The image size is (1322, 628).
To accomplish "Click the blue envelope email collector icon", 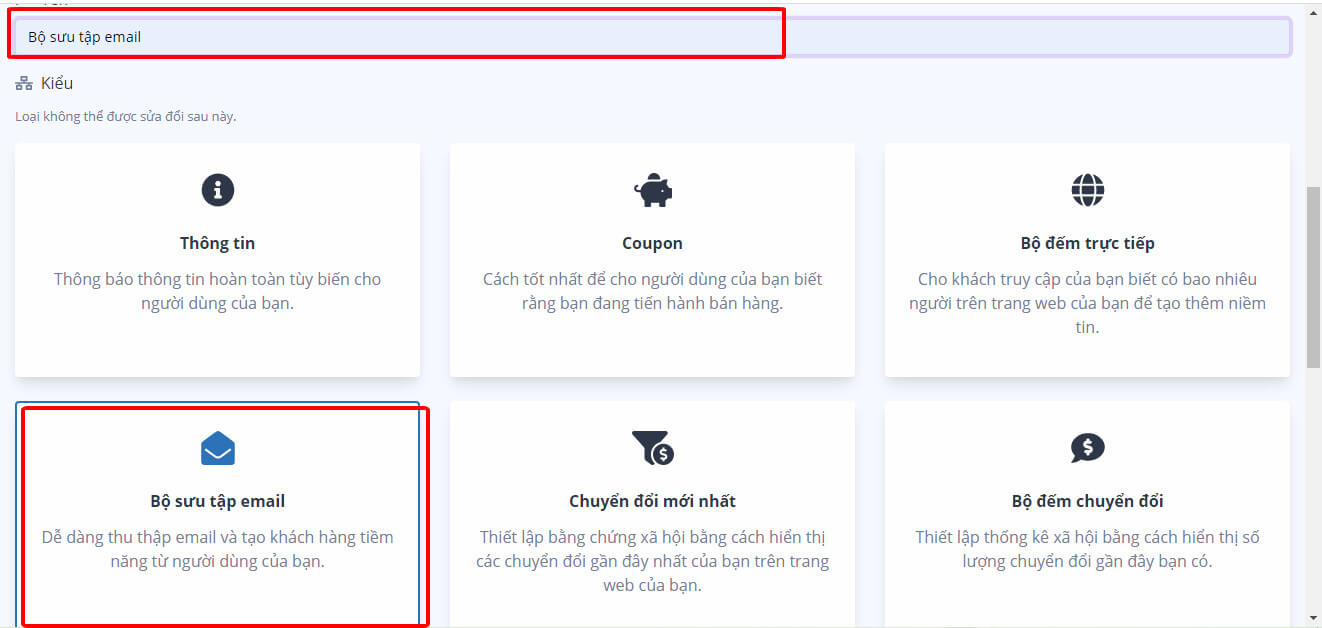I will (x=217, y=449).
